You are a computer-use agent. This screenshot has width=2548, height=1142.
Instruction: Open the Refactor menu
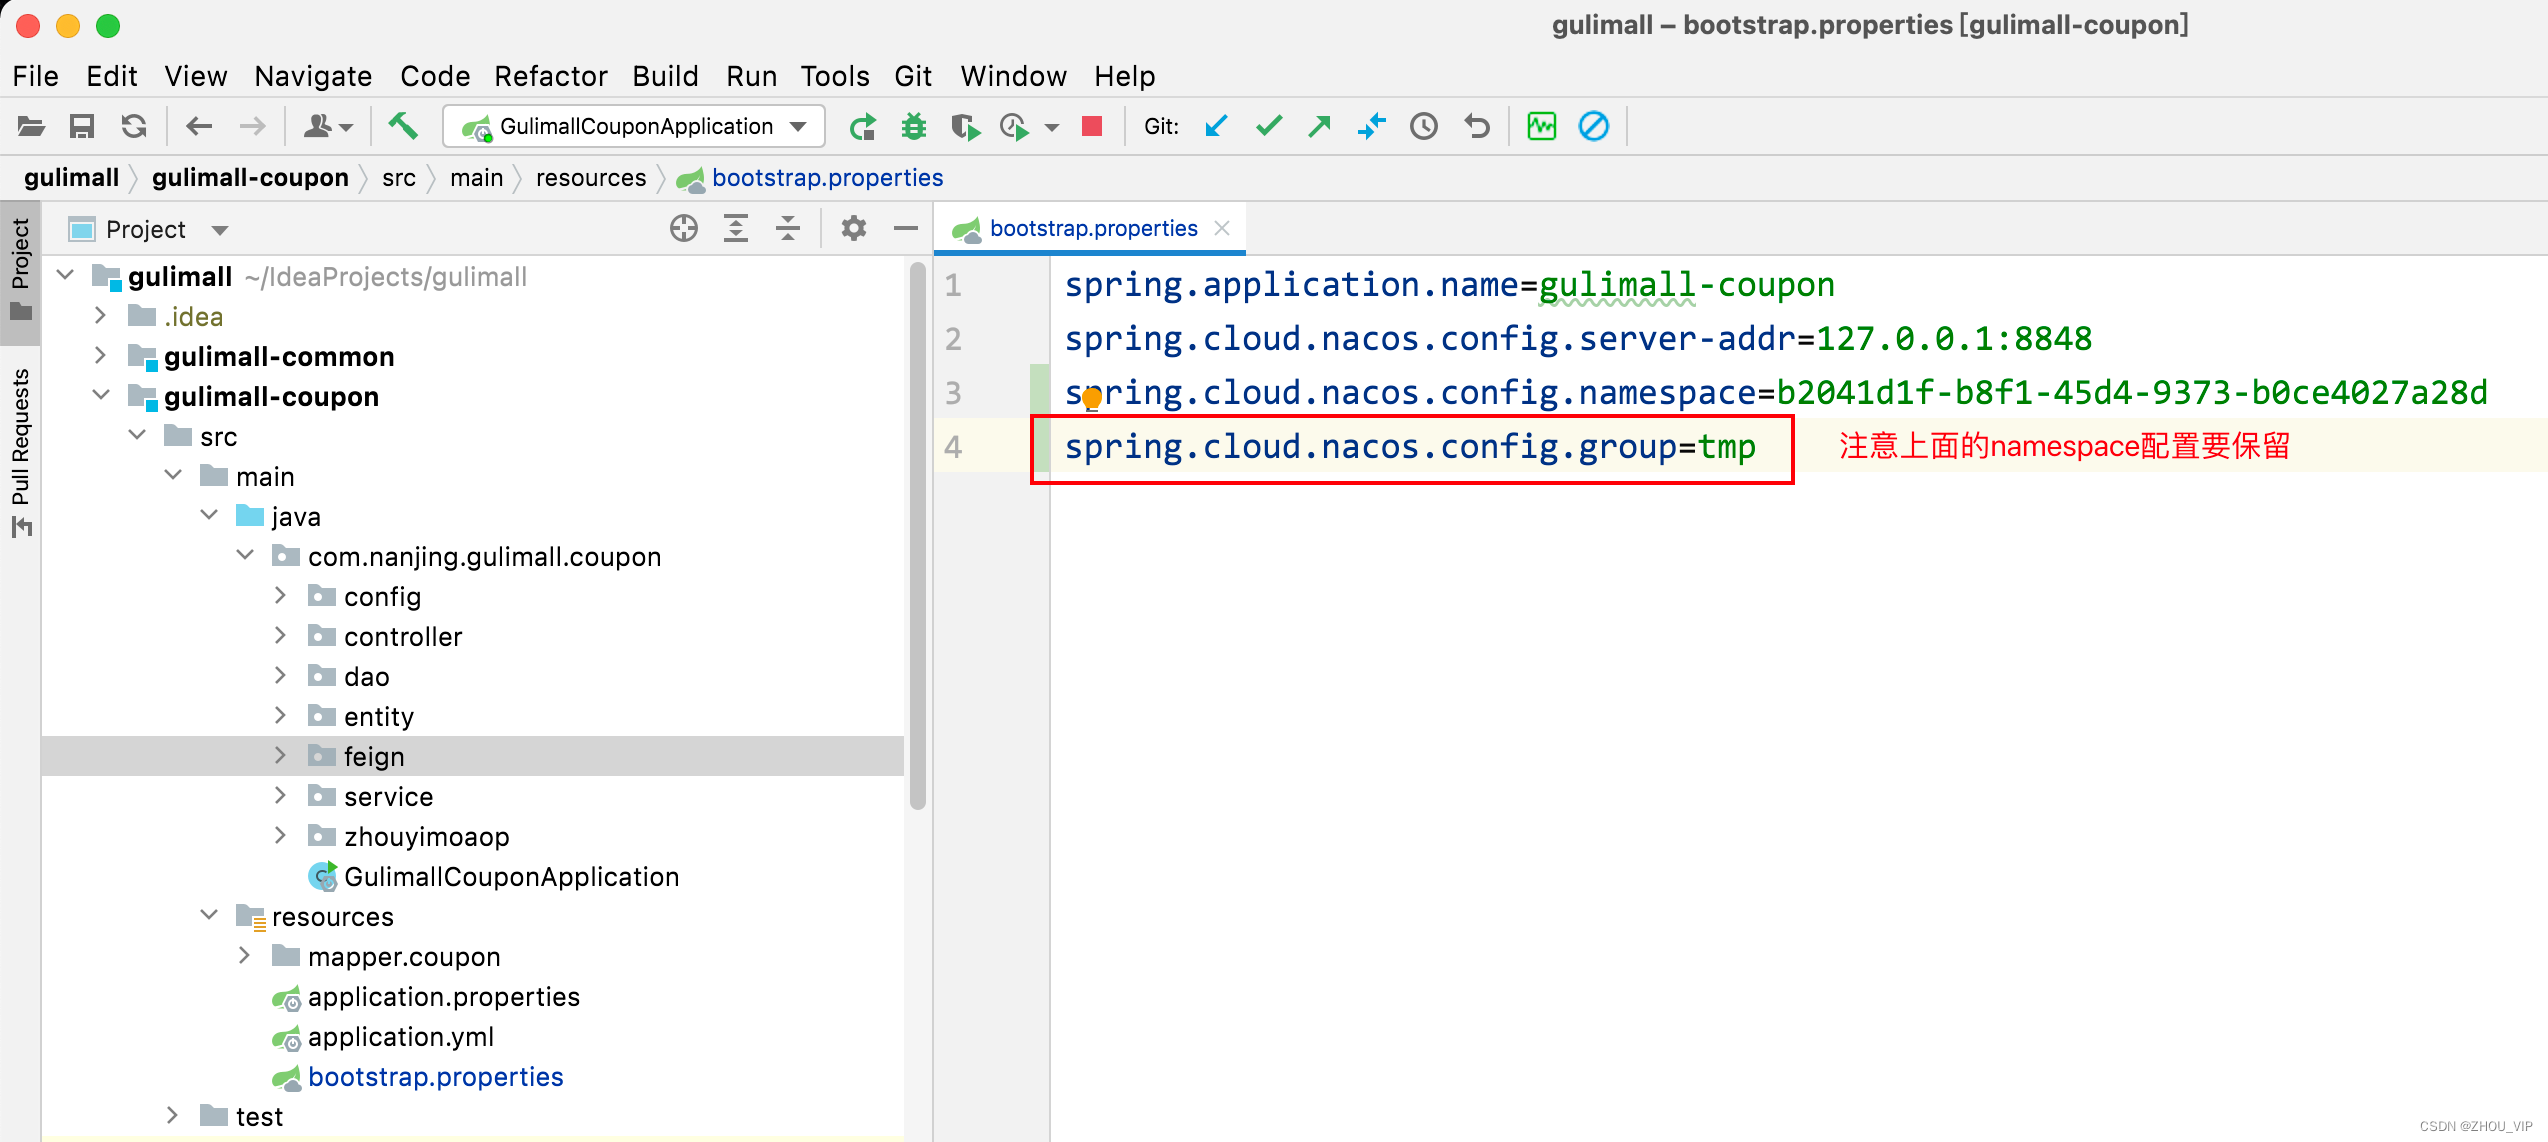pyautogui.click(x=550, y=76)
